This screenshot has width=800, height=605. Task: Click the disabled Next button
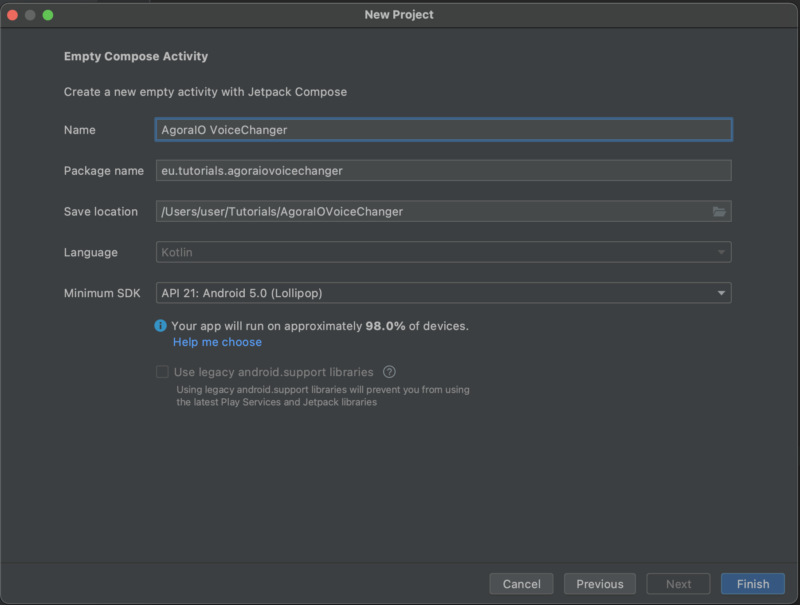point(677,583)
